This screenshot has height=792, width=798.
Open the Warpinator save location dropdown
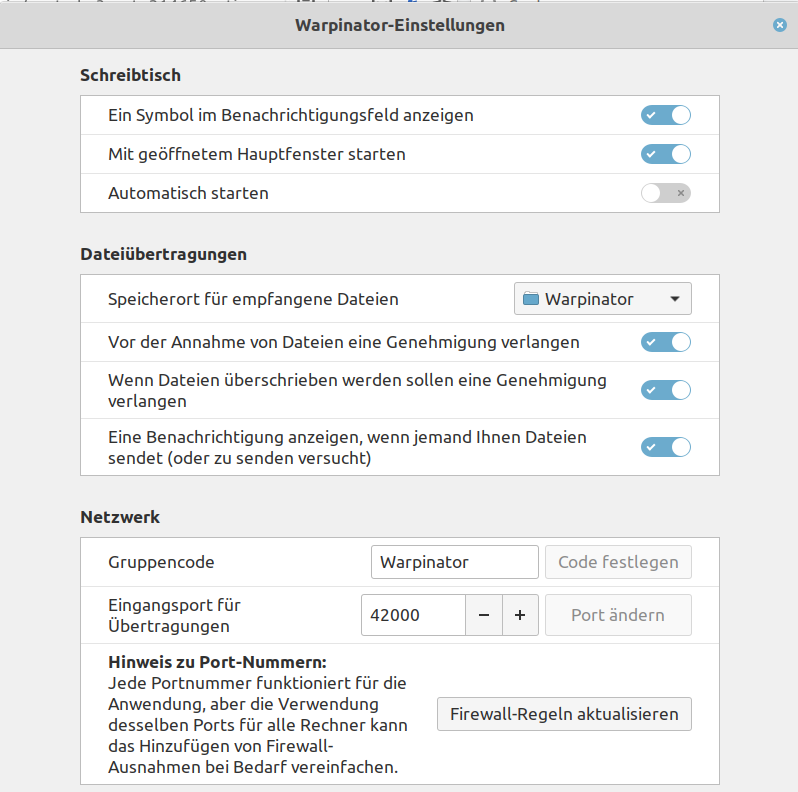coord(603,299)
